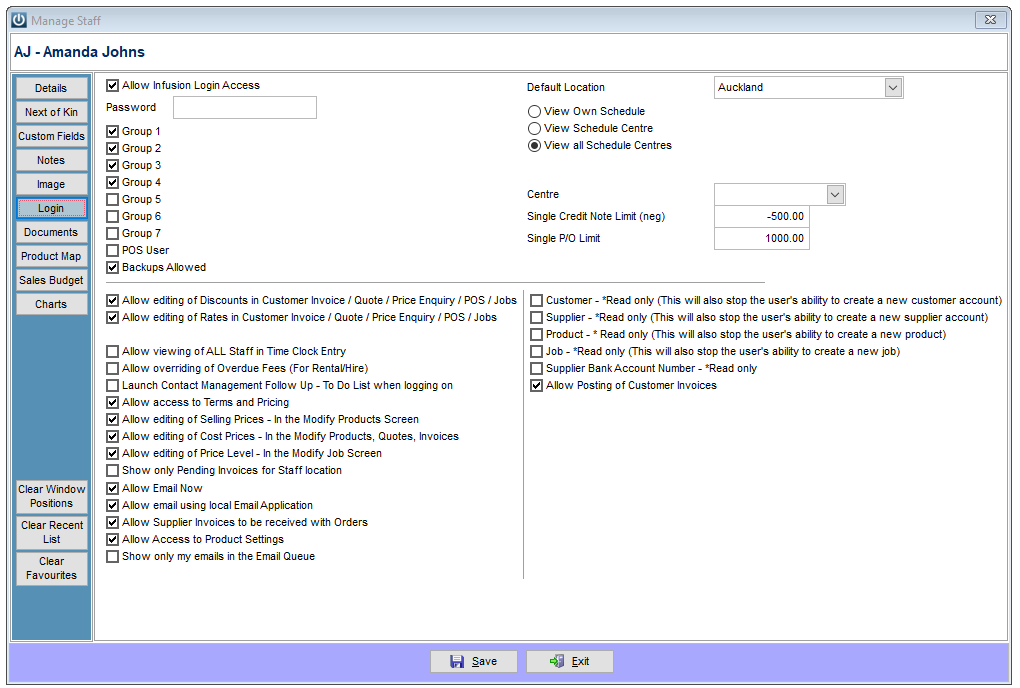Toggle Allow Posting of Customer Invoices

coord(537,386)
